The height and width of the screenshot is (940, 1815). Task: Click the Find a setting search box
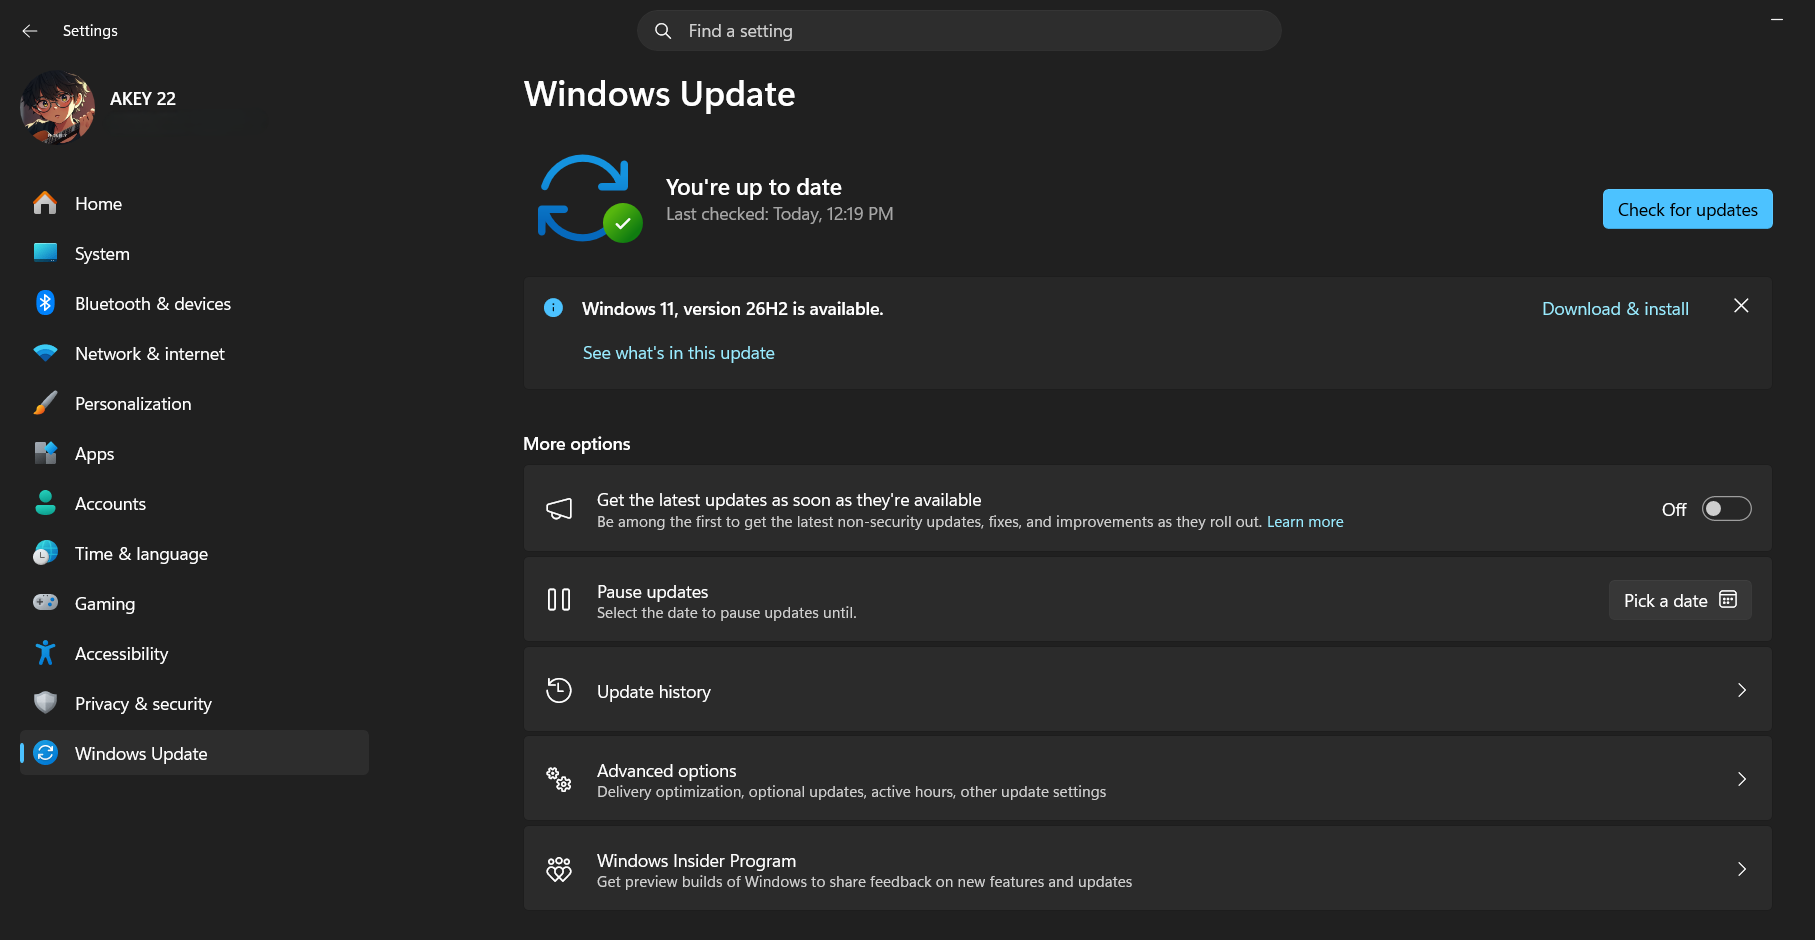point(959,31)
